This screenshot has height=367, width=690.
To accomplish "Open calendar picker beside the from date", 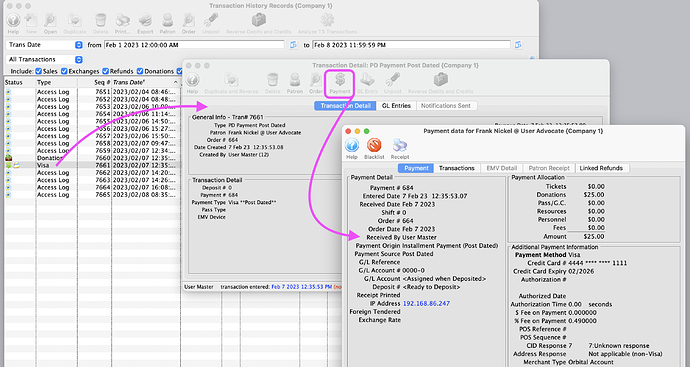I will pyautogui.click(x=294, y=45).
